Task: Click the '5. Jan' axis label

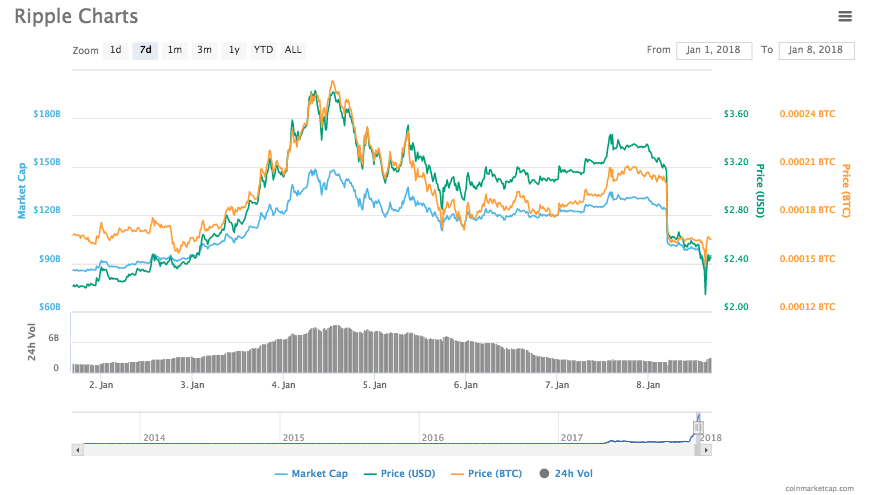Action: (374, 385)
